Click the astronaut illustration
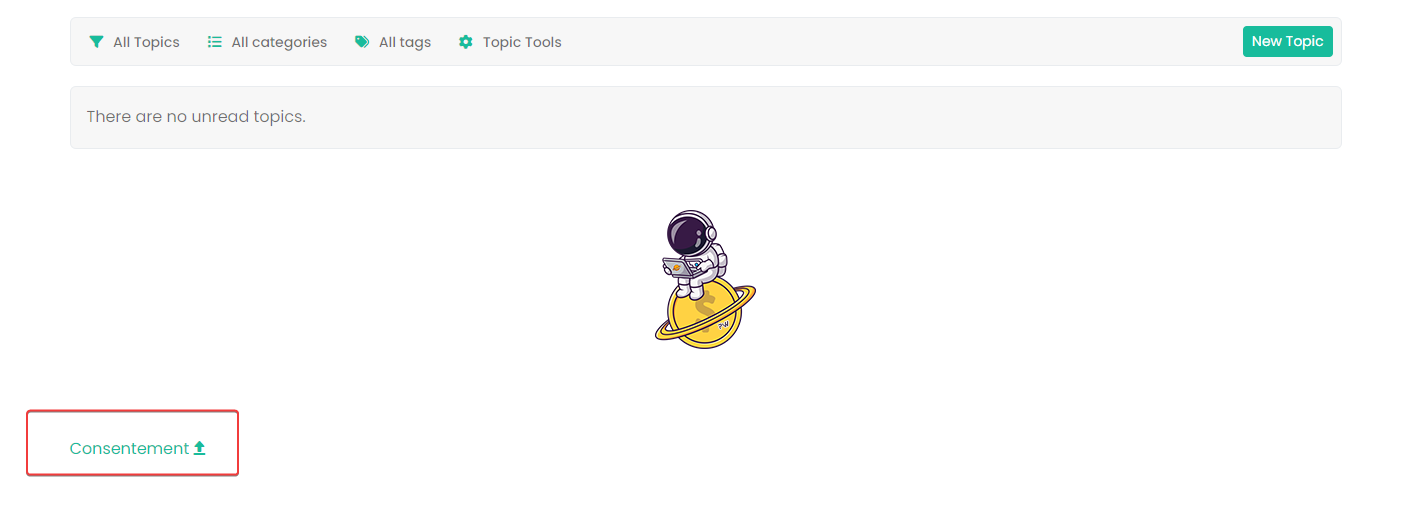The width and height of the screenshot is (1404, 517). (x=705, y=279)
